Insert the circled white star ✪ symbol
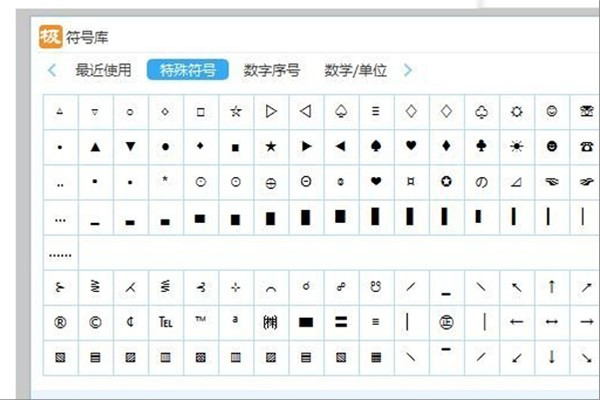 (x=446, y=182)
